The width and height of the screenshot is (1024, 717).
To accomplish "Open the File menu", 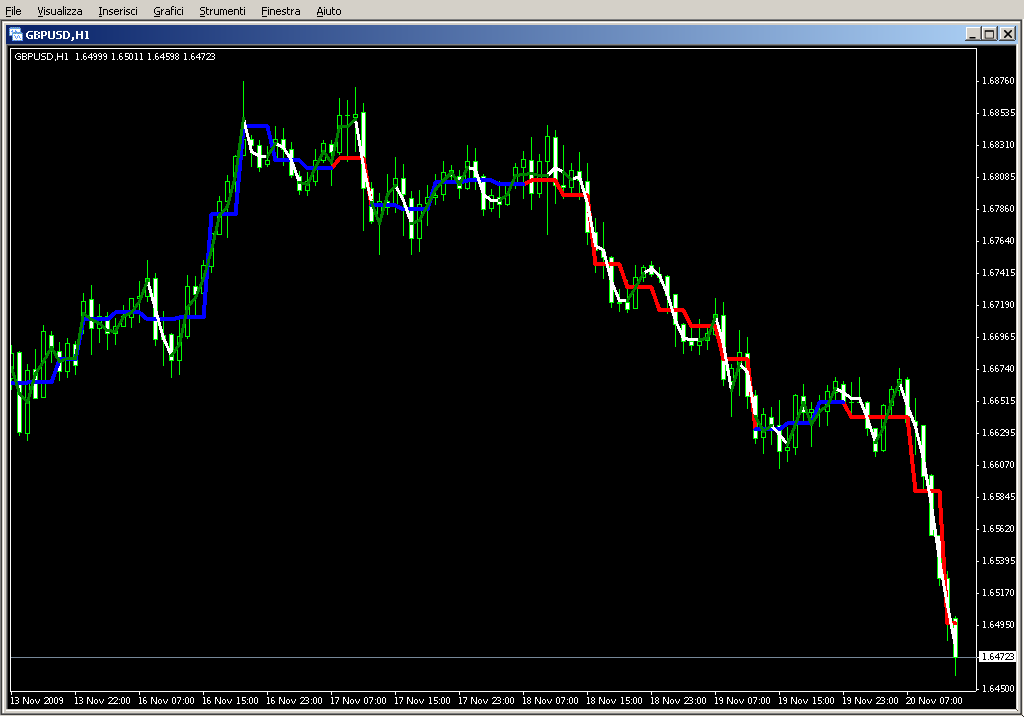I will 13,11.
